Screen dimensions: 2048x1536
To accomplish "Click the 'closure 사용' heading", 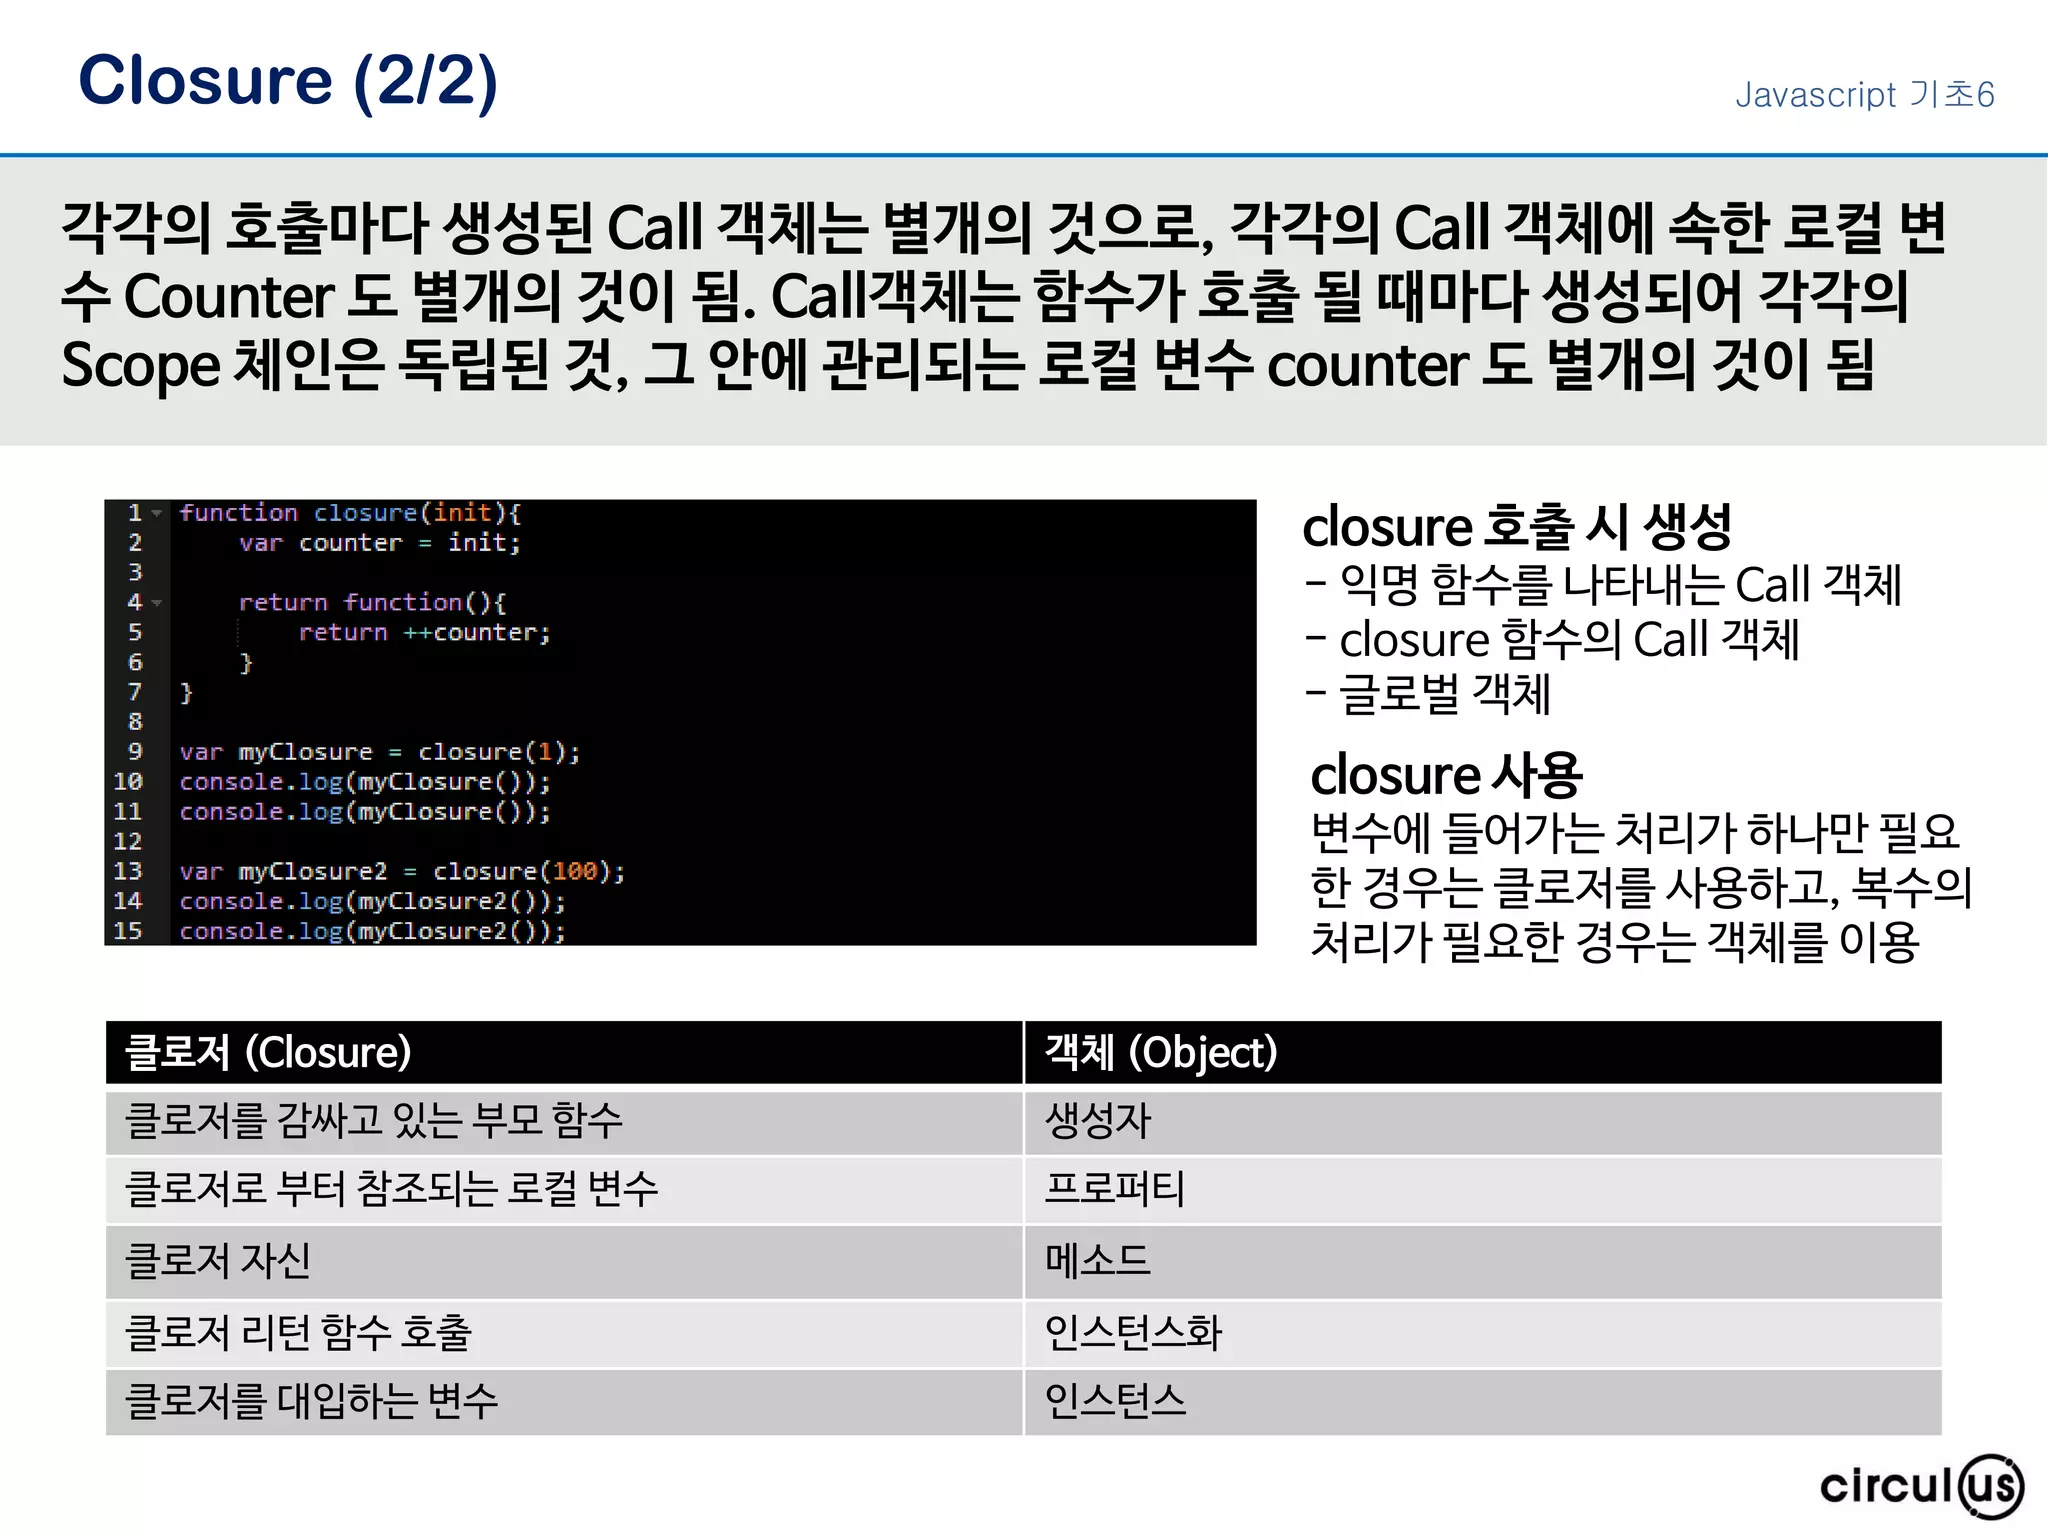I will (1445, 775).
